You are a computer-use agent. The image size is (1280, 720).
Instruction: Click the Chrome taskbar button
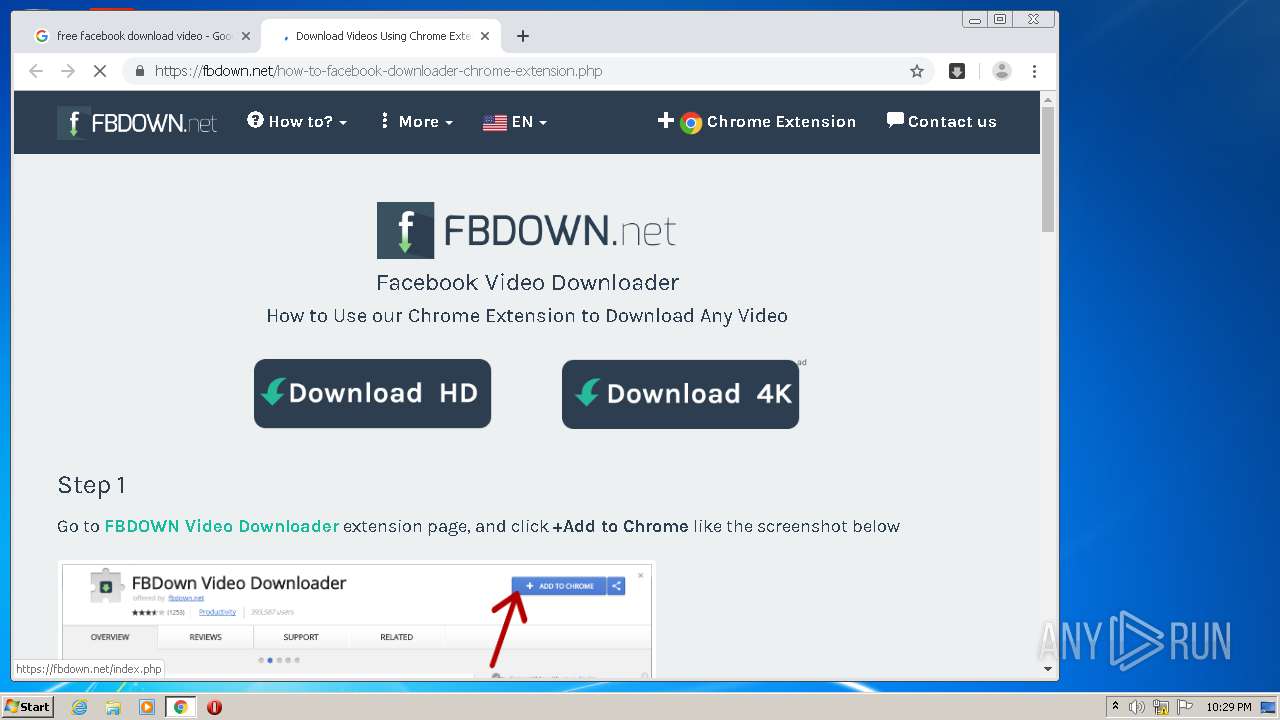(181, 707)
